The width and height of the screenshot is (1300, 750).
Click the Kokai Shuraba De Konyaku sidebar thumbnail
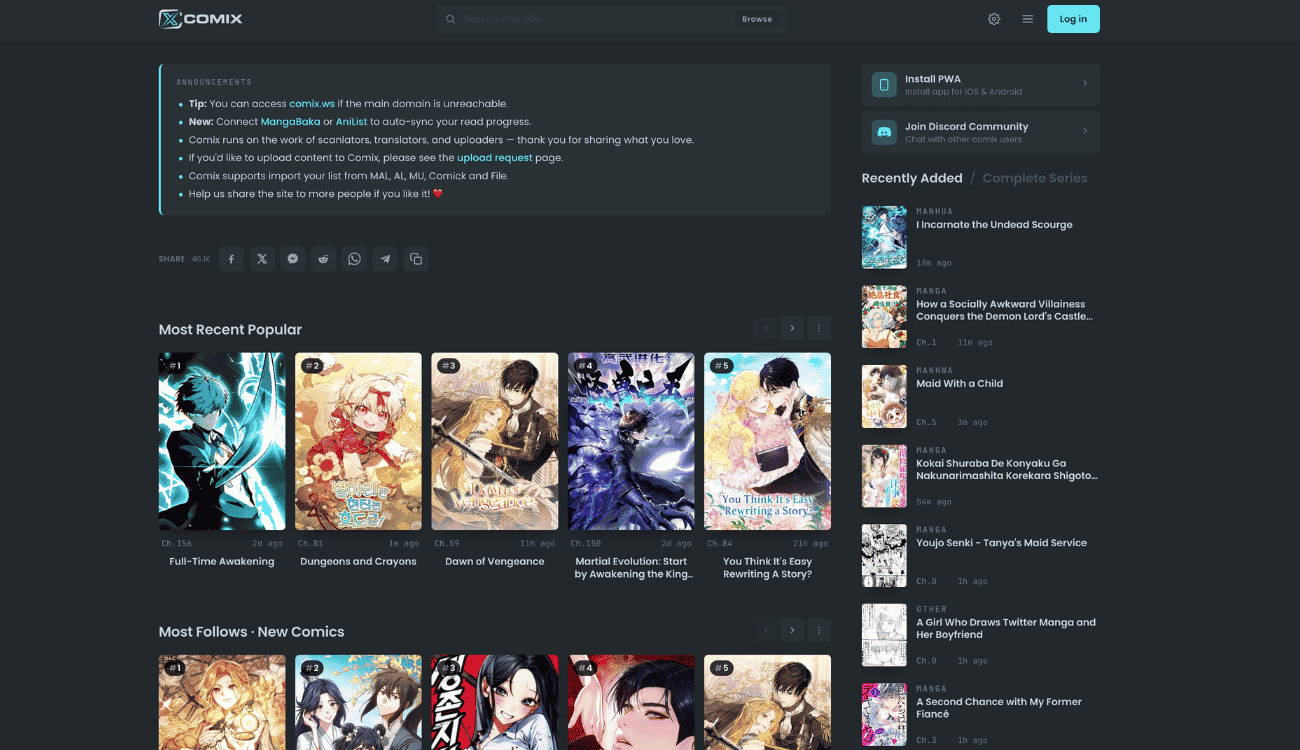884,476
